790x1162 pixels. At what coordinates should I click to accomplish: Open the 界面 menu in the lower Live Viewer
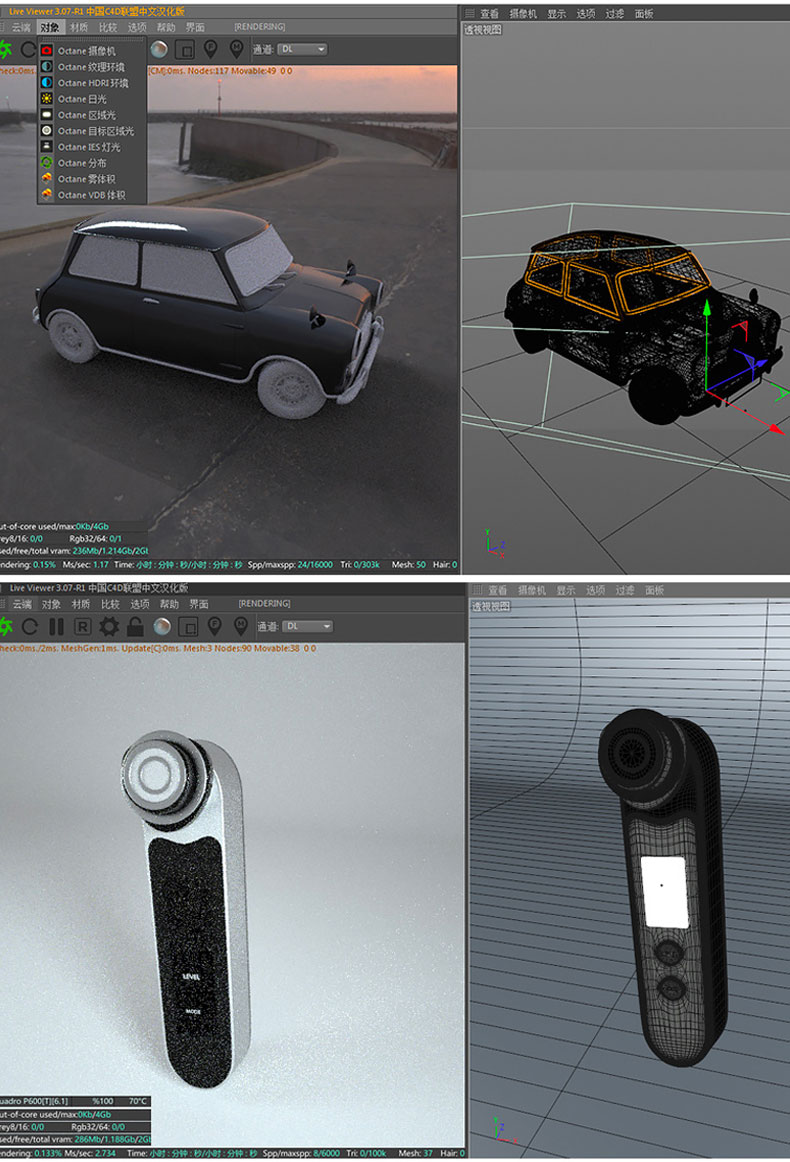tap(199, 604)
